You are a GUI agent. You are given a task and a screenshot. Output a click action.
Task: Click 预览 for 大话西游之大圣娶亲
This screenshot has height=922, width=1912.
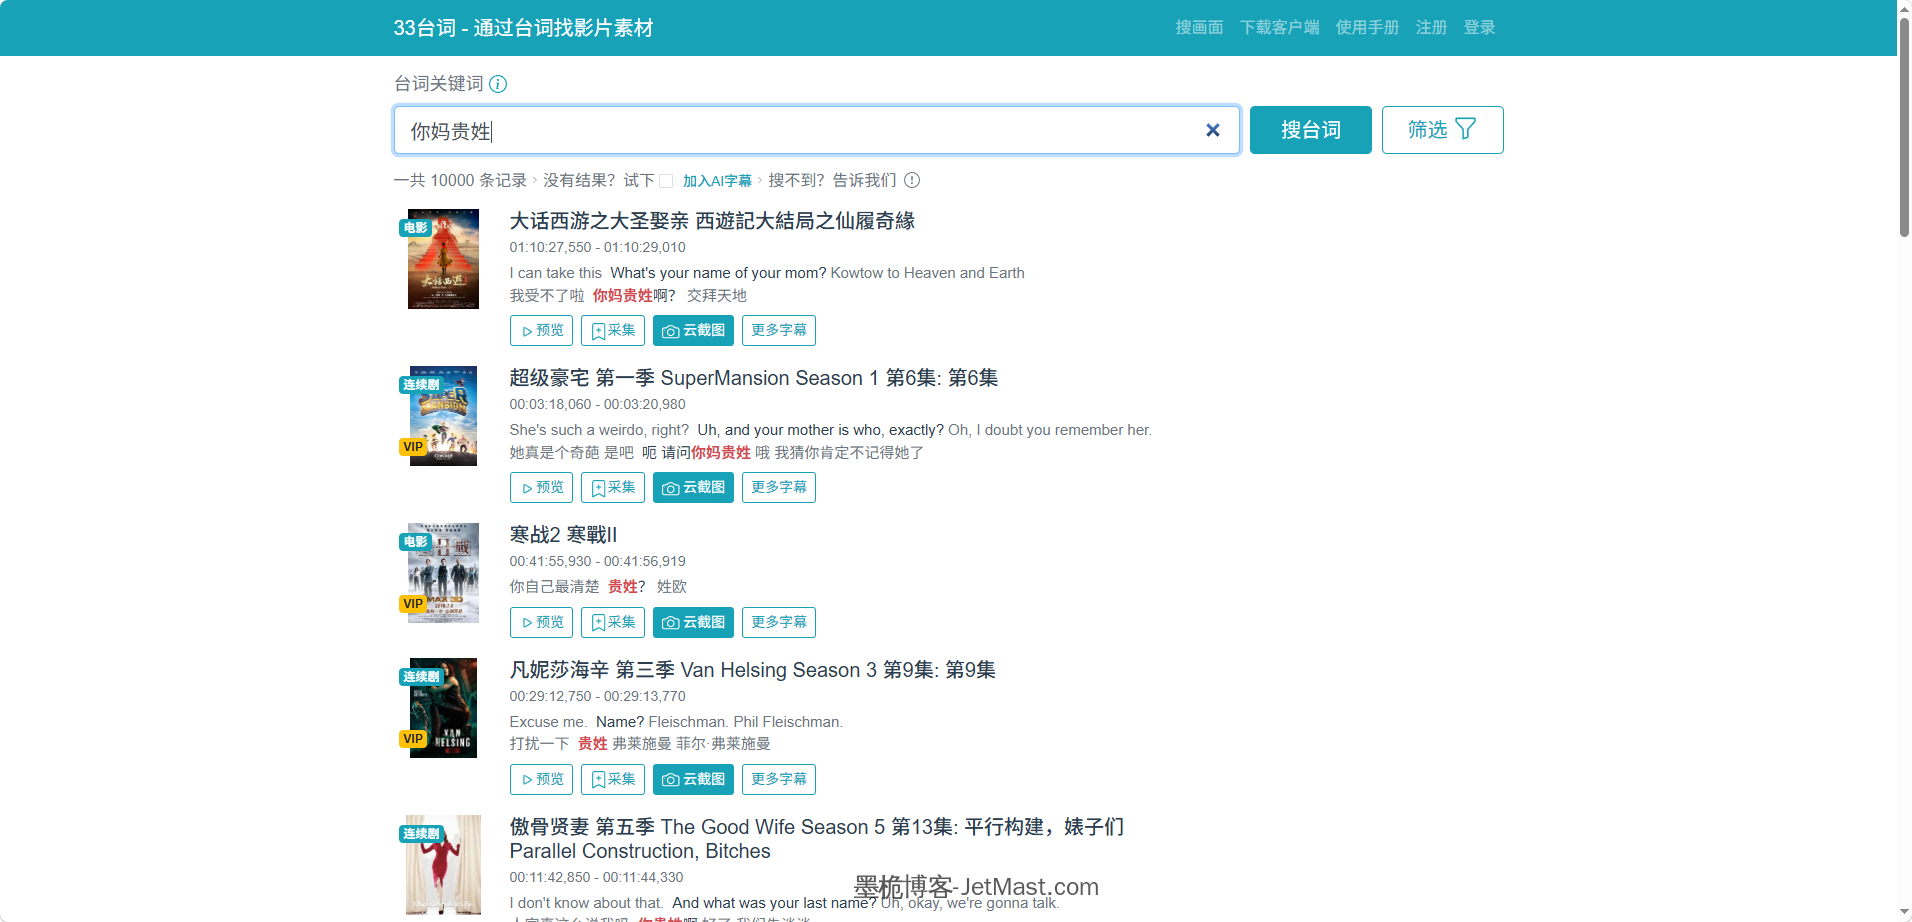click(541, 330)
